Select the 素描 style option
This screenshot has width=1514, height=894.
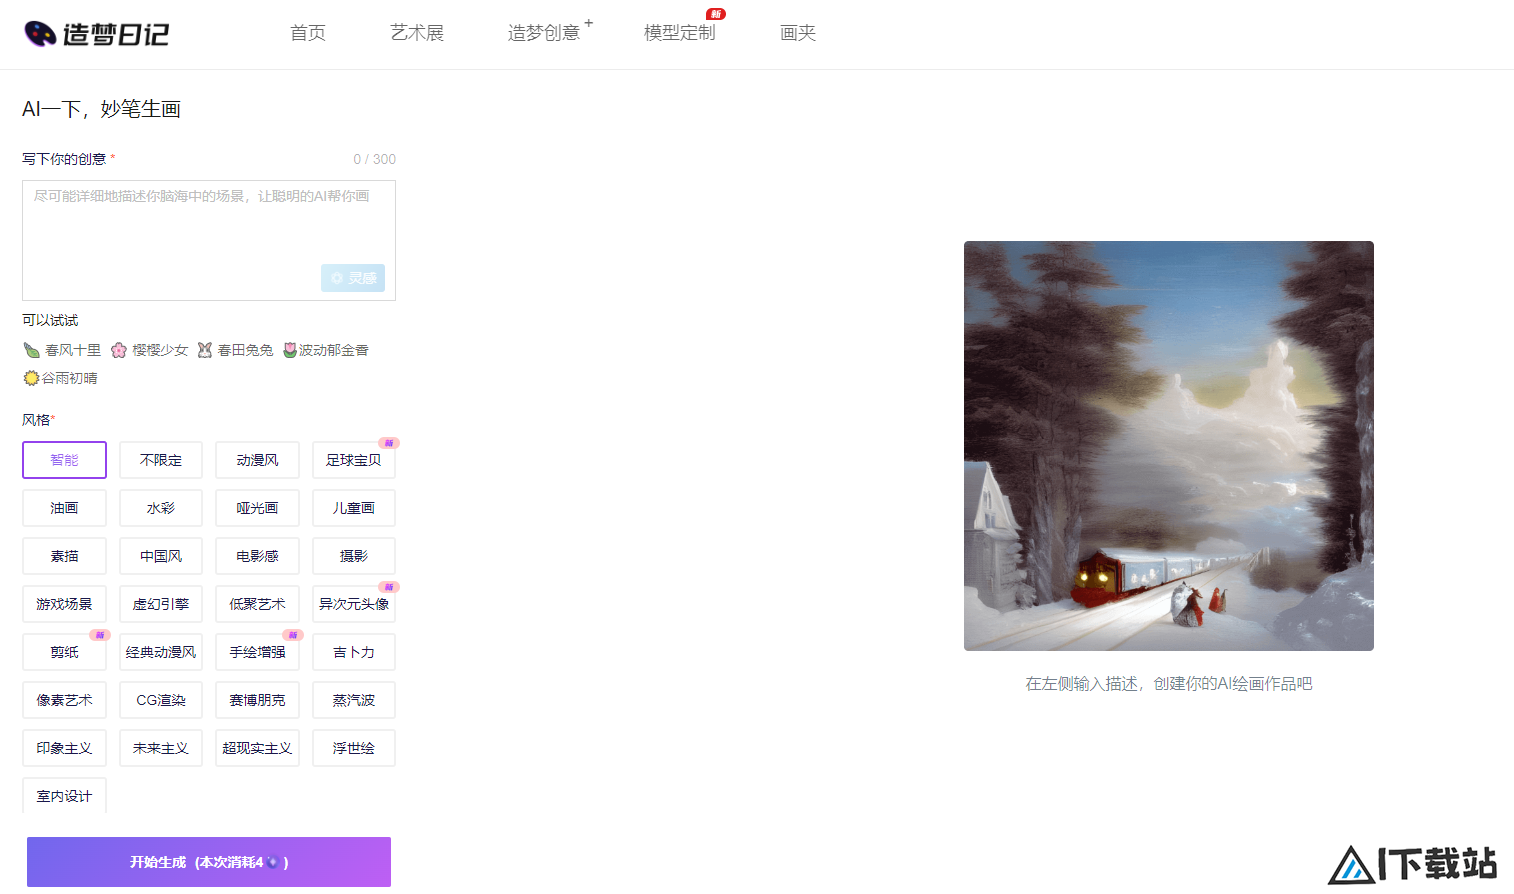[x=64, y=556]
